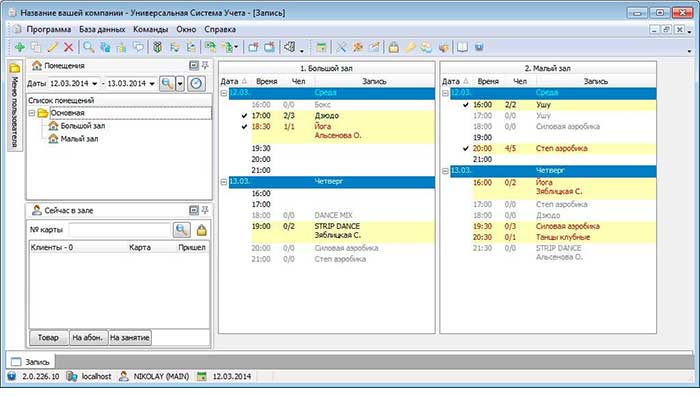Click the checkmark on 16:00 Ушу row
Image resolution: width=700 pixels, height=396 pixels.
click(466, 104)
